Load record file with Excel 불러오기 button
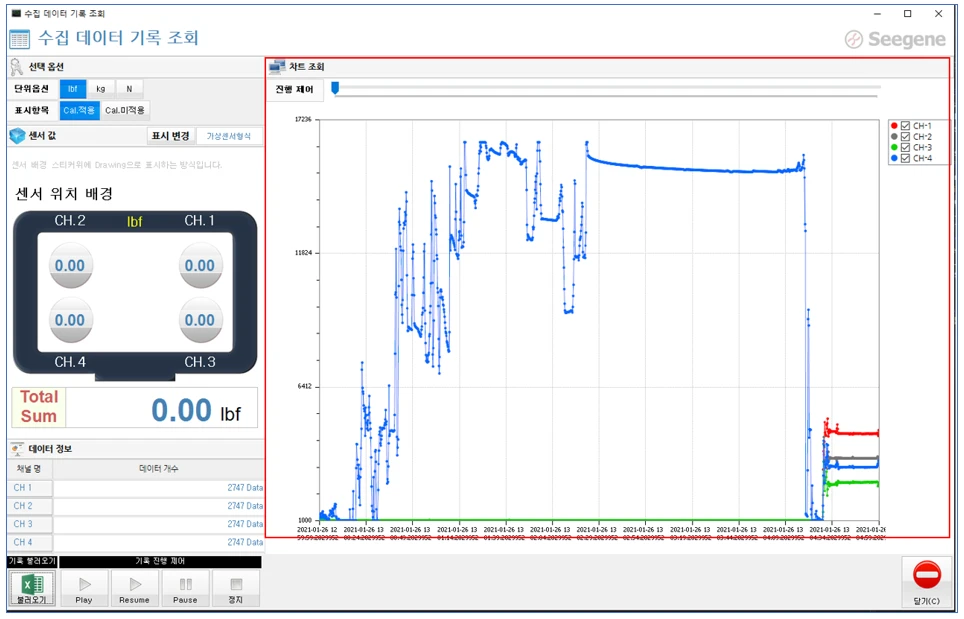964x619 pixels. pyautogui.click(x=32, y=588)
